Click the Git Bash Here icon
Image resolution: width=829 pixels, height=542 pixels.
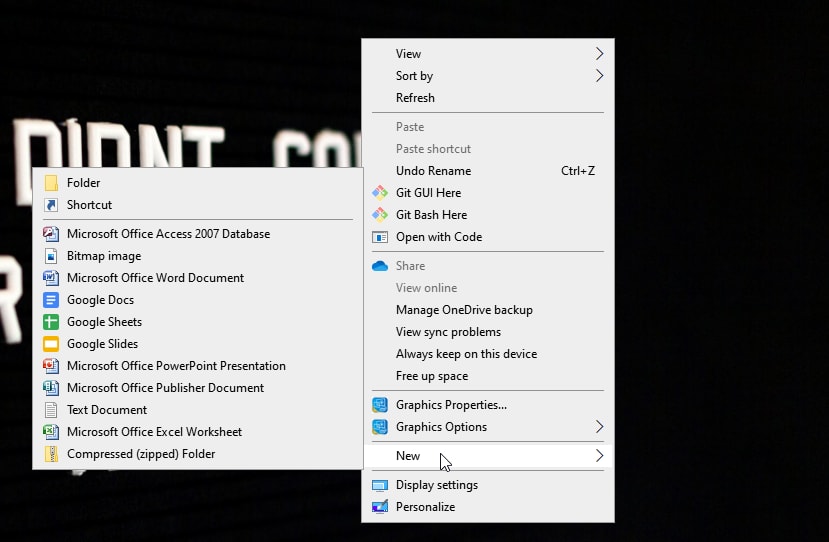coord(380,215)
